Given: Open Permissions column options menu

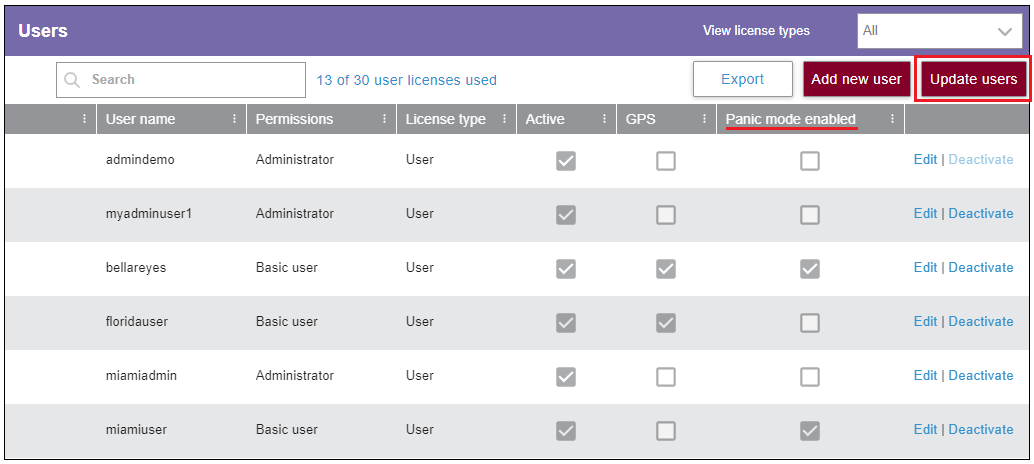Looking at the screenshot, I should point(385,119).
